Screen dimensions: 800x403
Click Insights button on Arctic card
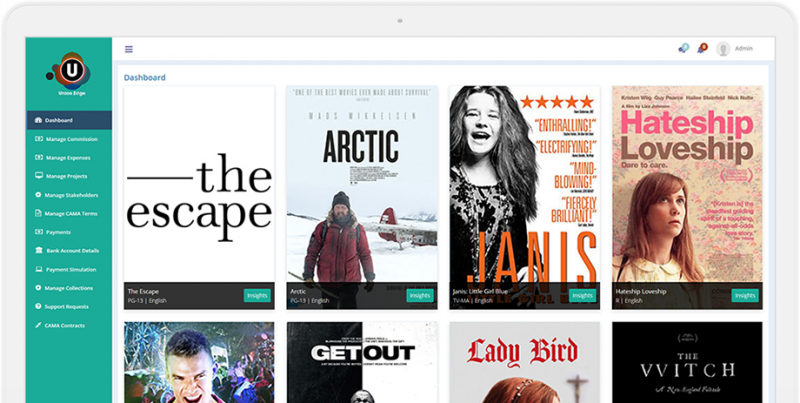(420, 296)
